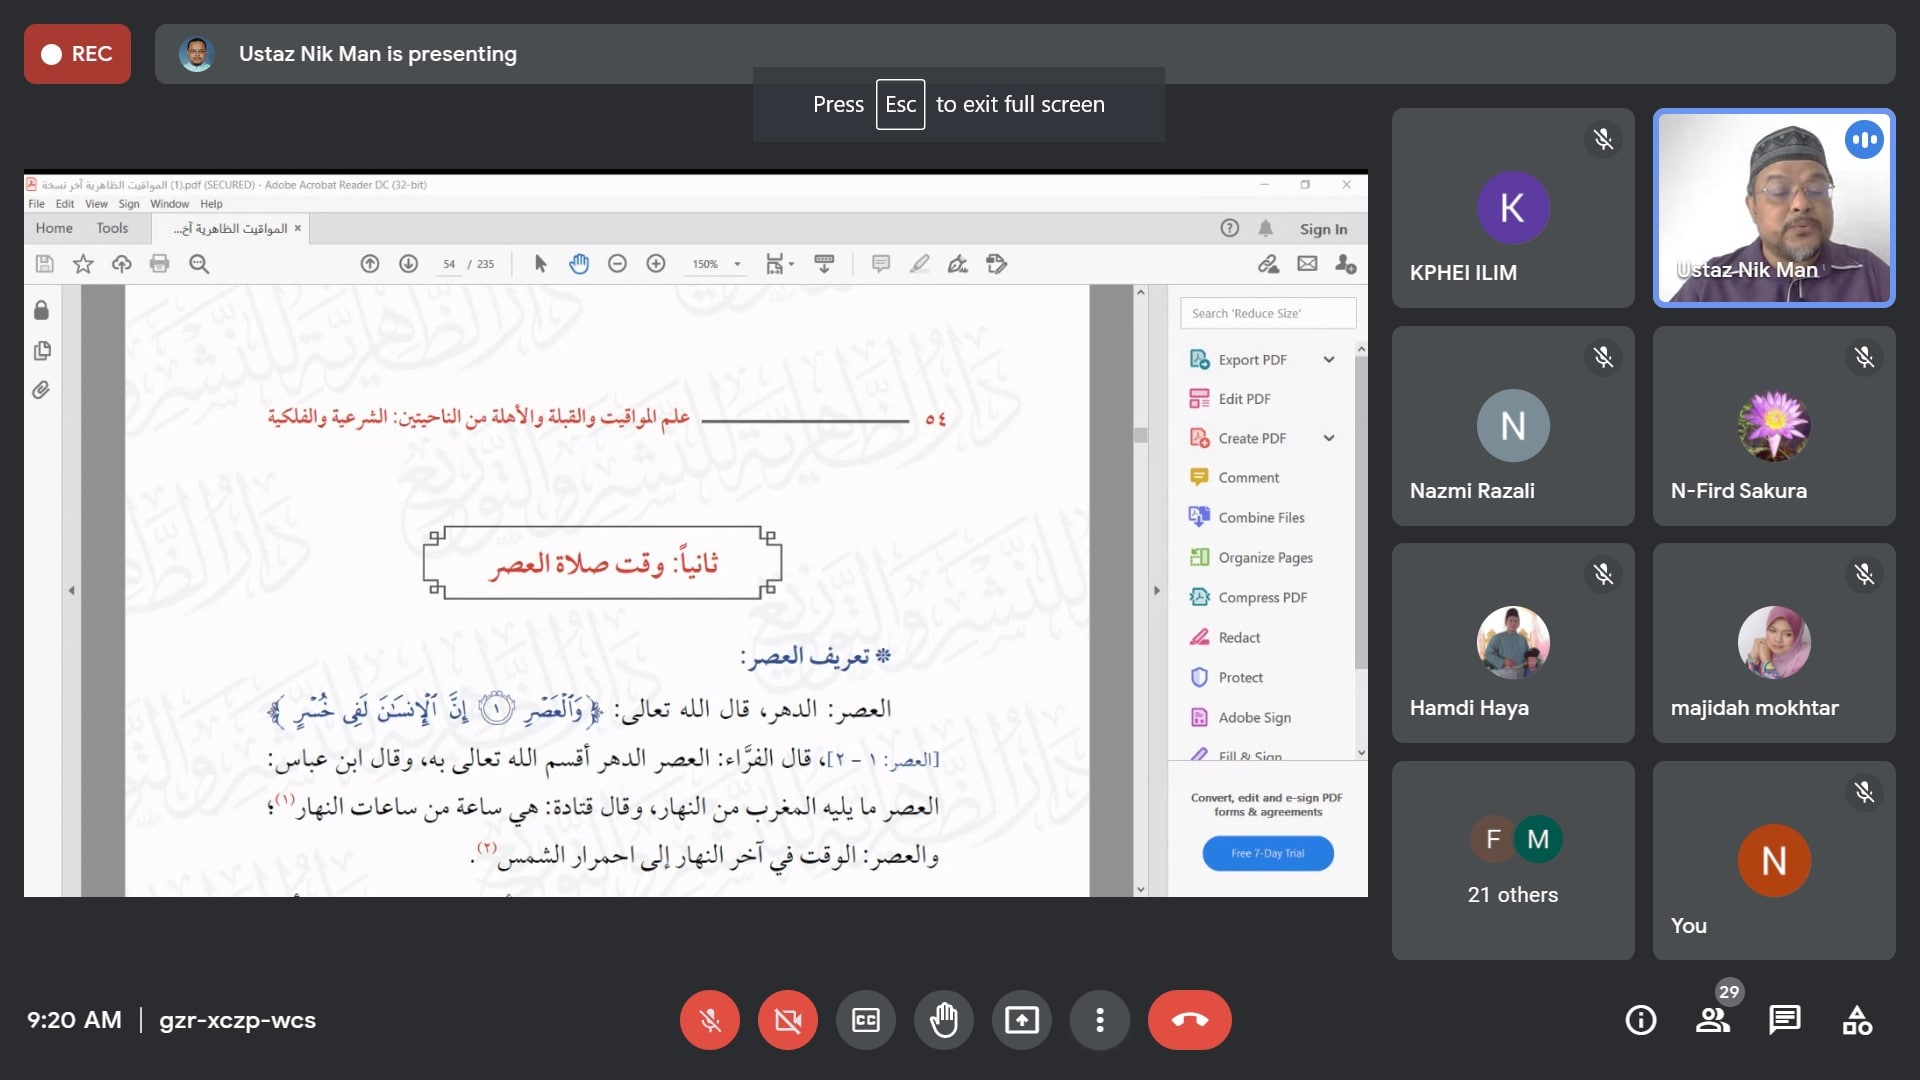Click the Combine Files tool icon

(1195, 516)
